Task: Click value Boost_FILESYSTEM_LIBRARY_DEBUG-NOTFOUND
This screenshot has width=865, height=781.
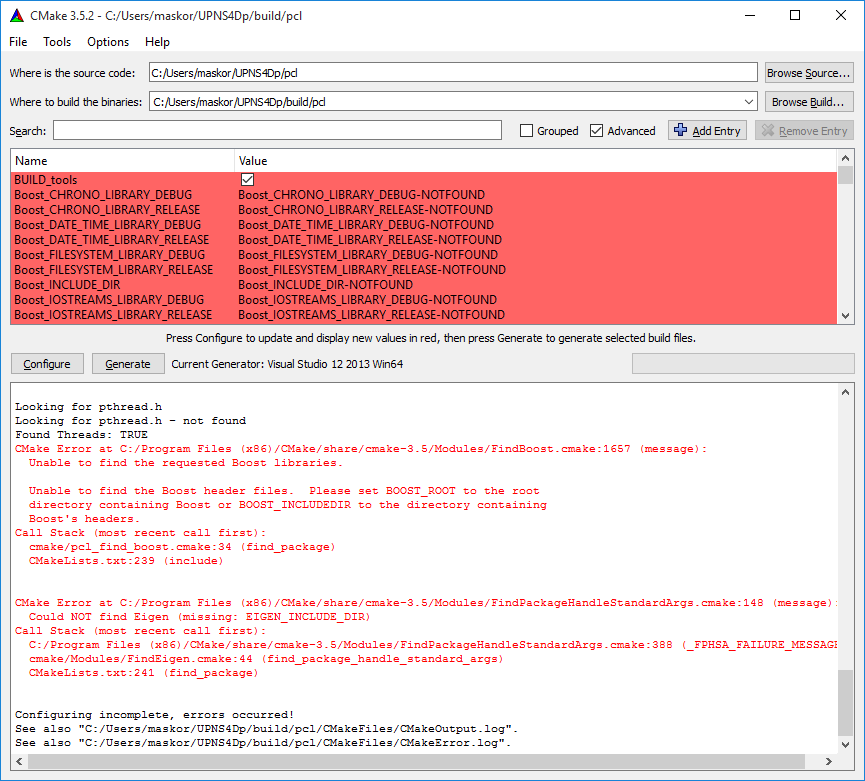Action: pos(368,255)
